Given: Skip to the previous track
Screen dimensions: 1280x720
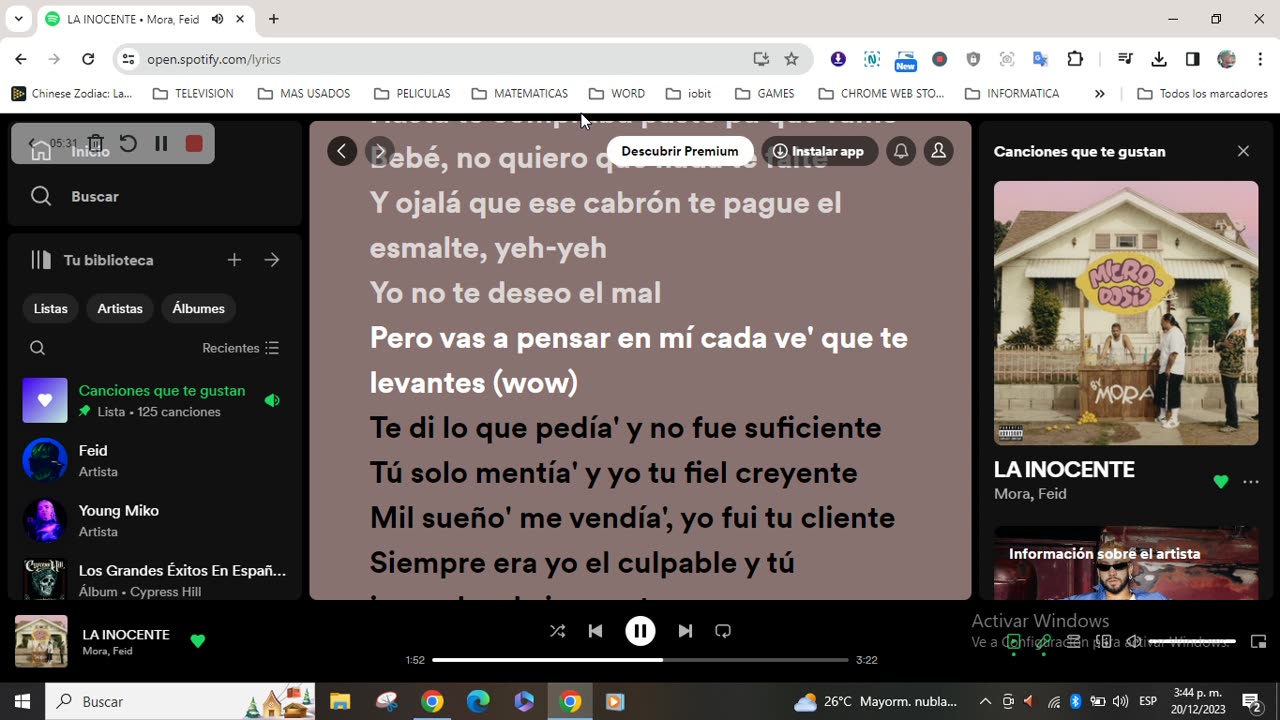Looking at the screenshot, I should coord(596,631).
